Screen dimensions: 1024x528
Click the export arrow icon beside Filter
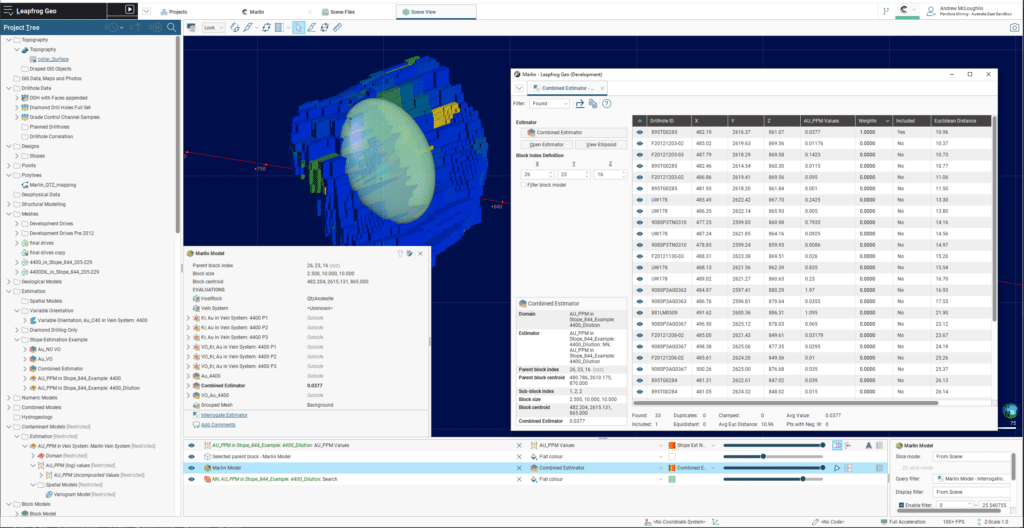coord(581,103)
